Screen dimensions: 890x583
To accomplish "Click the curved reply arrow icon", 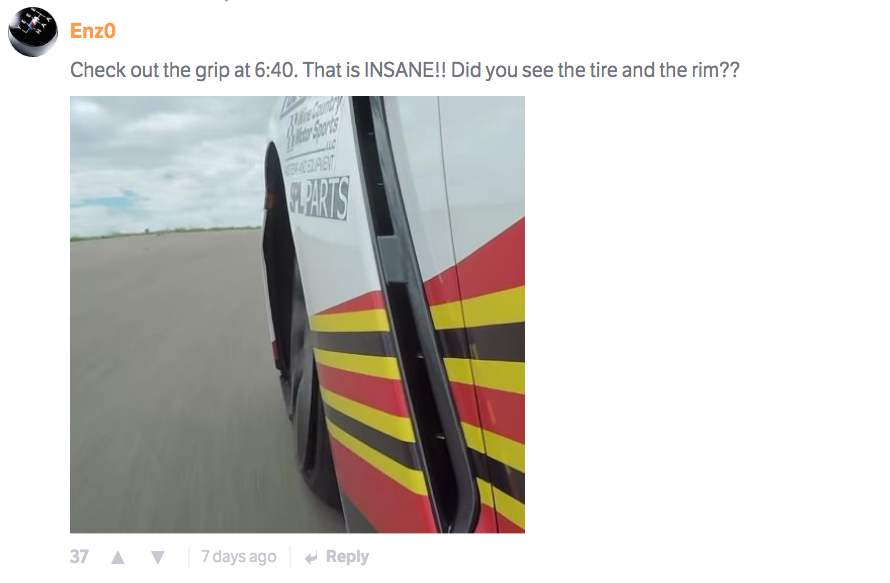I will [311, 557].
